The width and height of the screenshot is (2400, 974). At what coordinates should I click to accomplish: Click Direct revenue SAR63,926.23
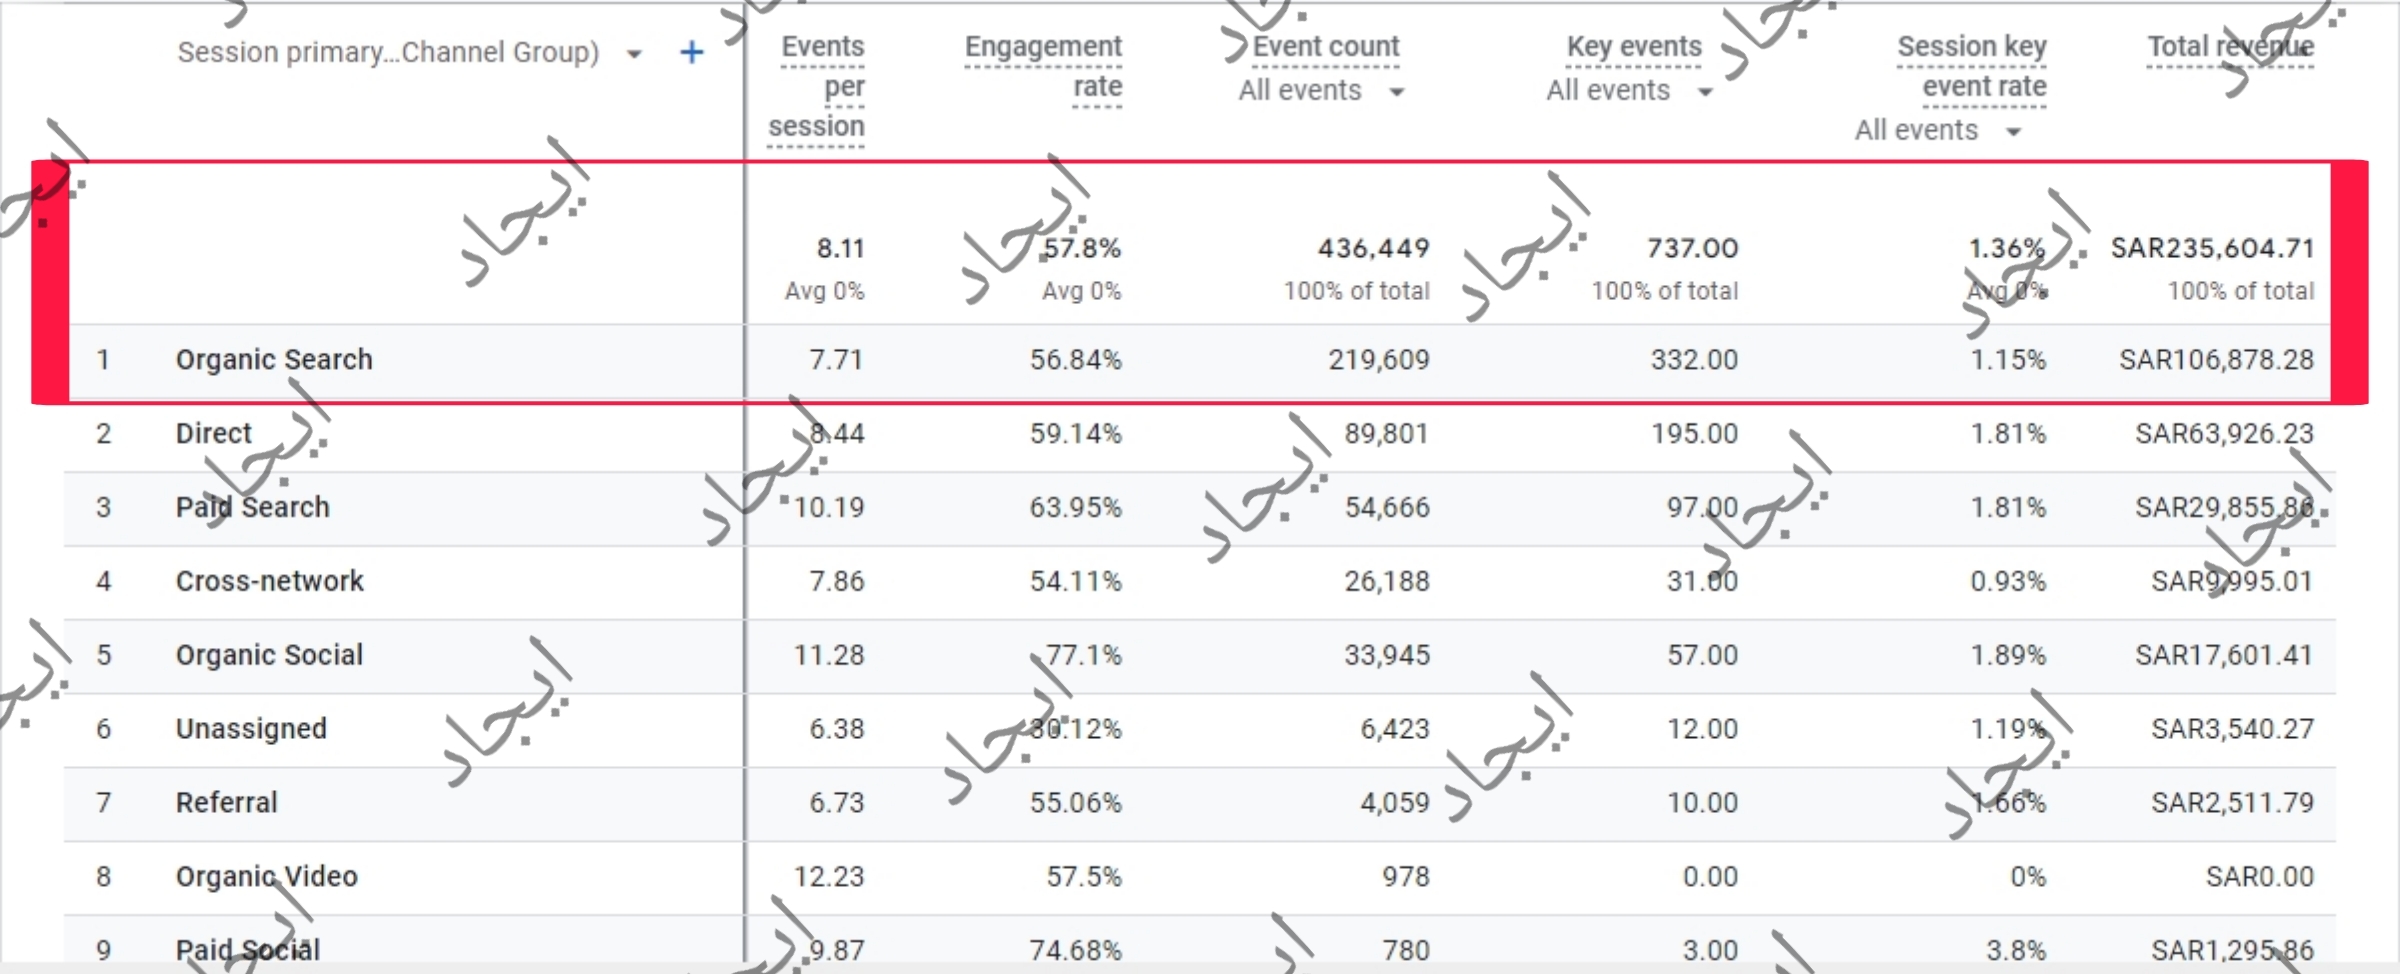point(2224,434)
